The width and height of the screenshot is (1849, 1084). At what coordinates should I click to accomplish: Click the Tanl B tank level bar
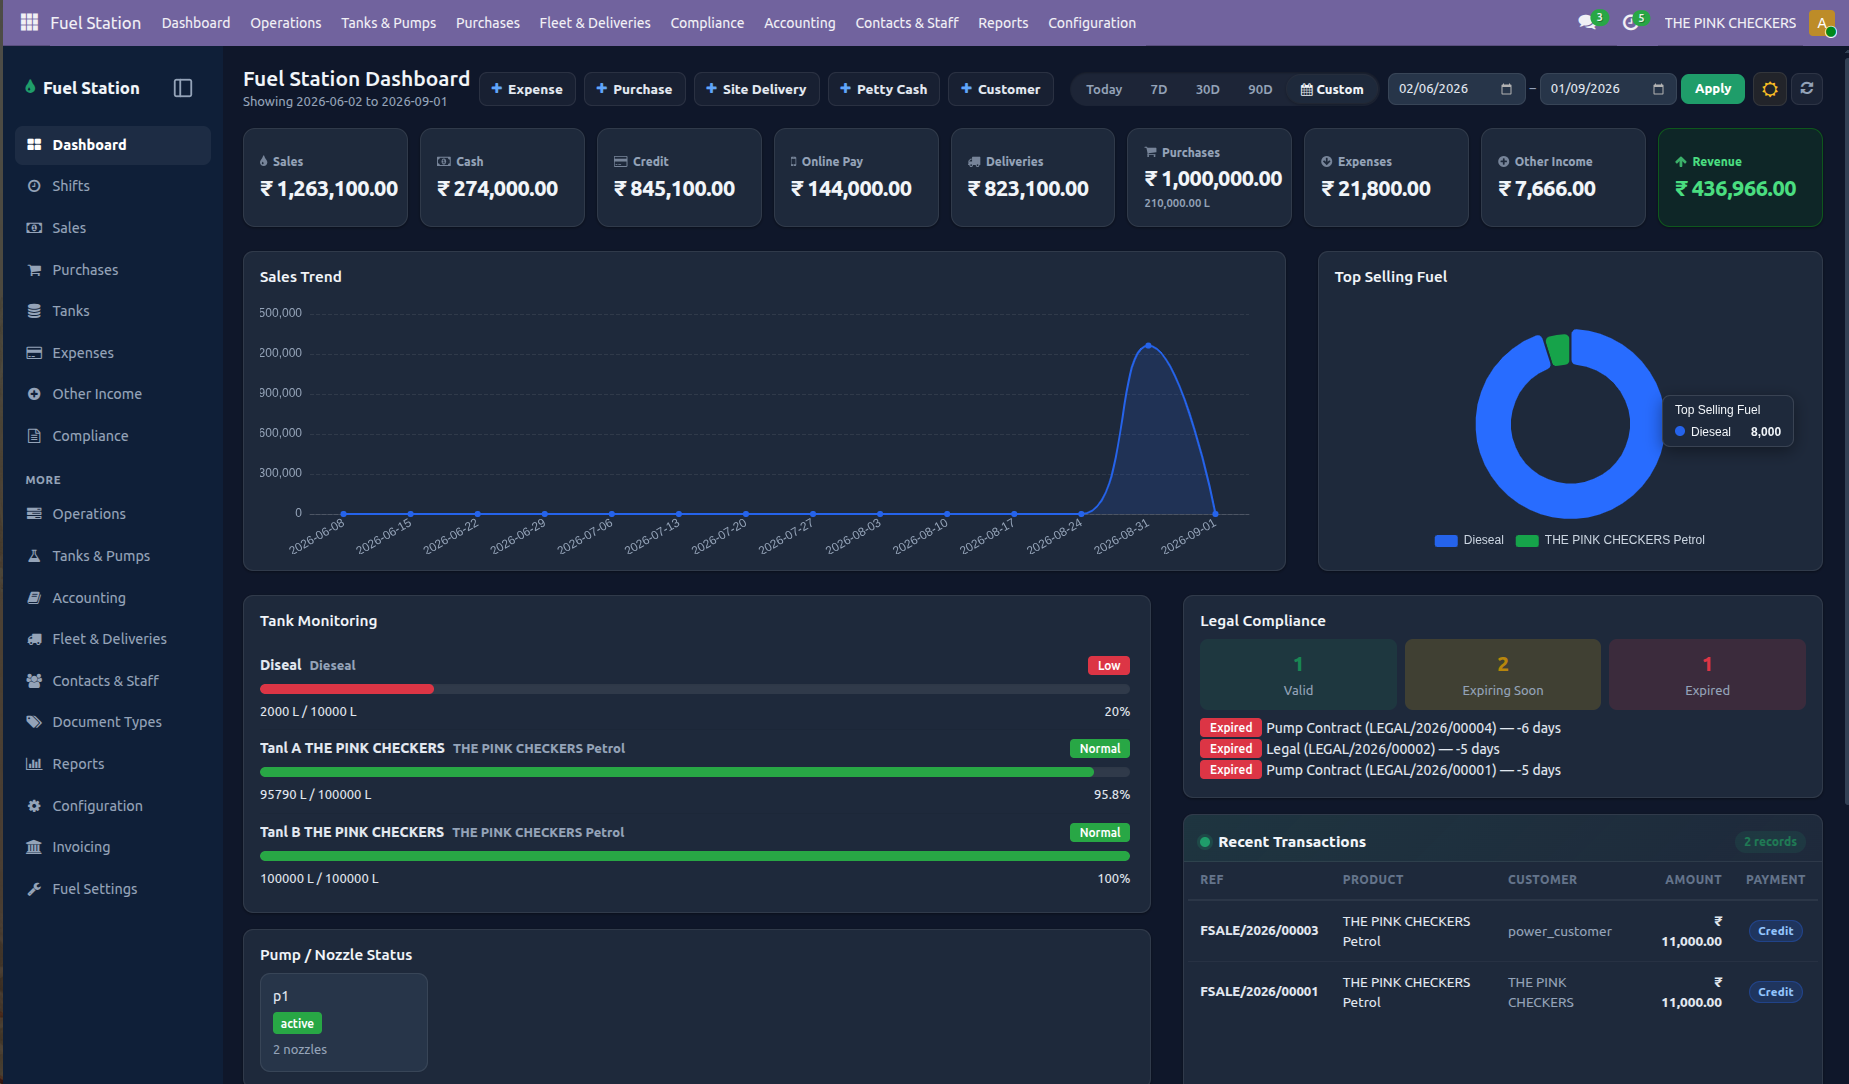(x=695, y=856)
